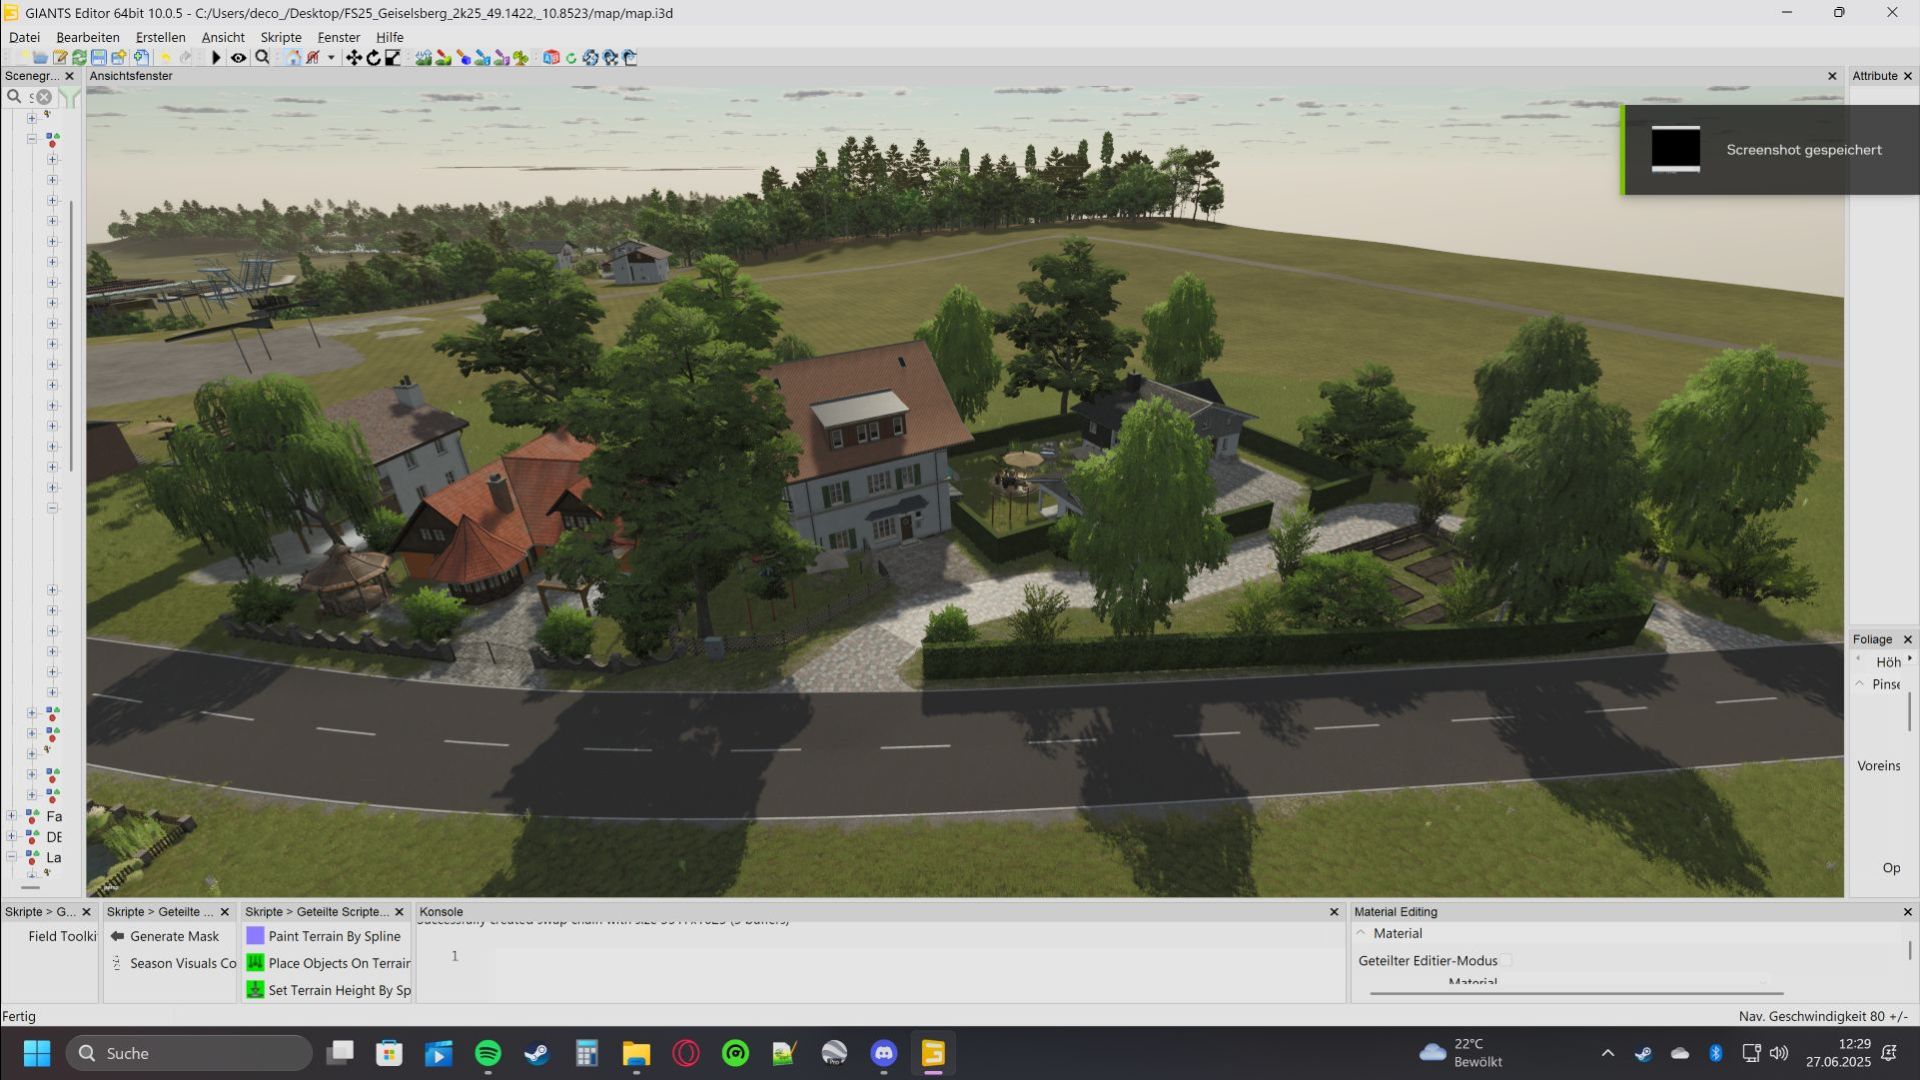1920x1080 pixels.
Task: Run Place Objects On Terrain script
Action: (x=329, y=963)
